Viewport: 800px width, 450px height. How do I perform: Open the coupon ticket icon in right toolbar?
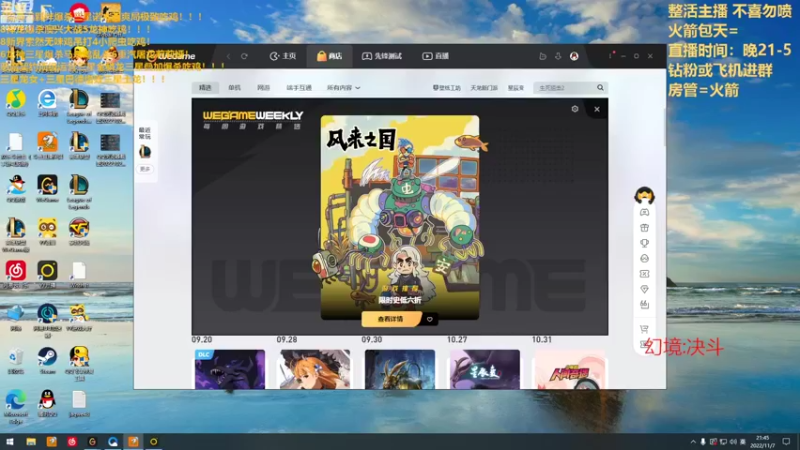tap(644, 274)
